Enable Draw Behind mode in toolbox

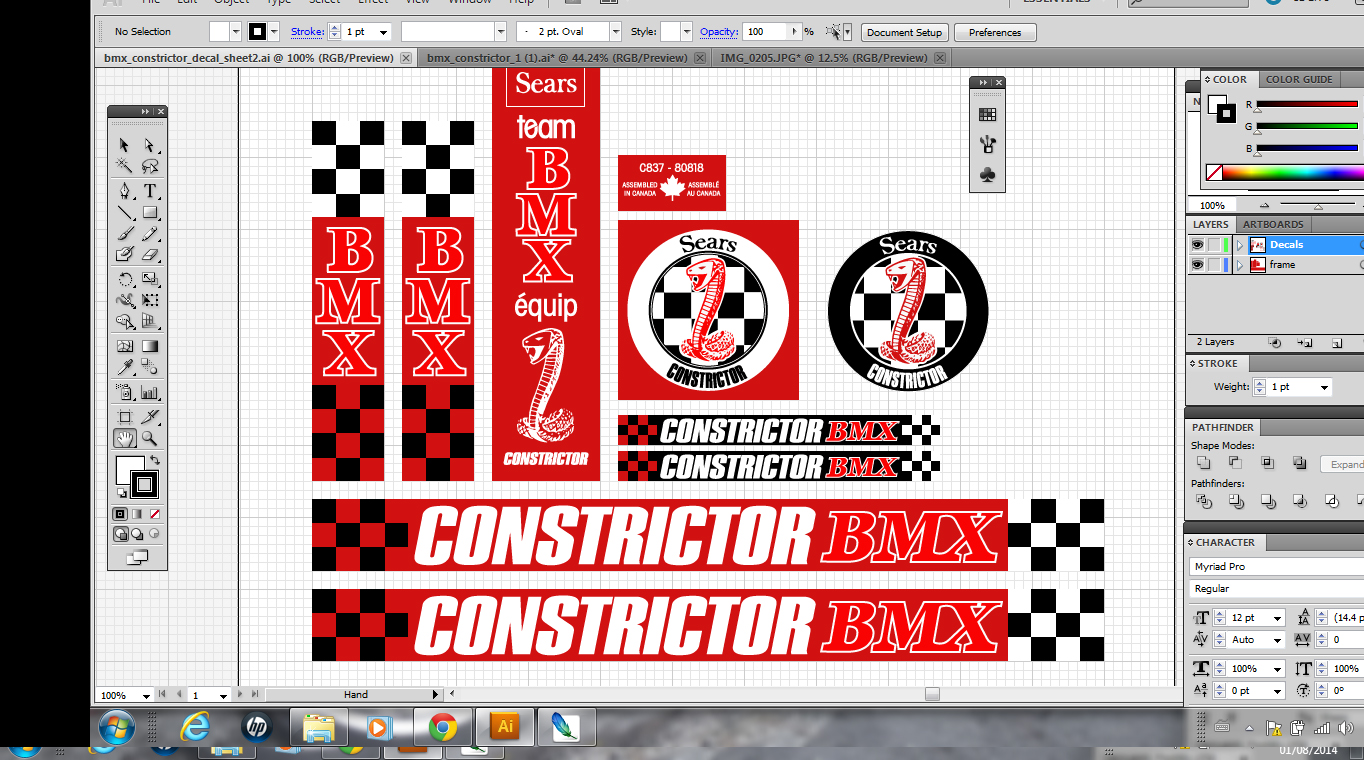pos(137,534)
